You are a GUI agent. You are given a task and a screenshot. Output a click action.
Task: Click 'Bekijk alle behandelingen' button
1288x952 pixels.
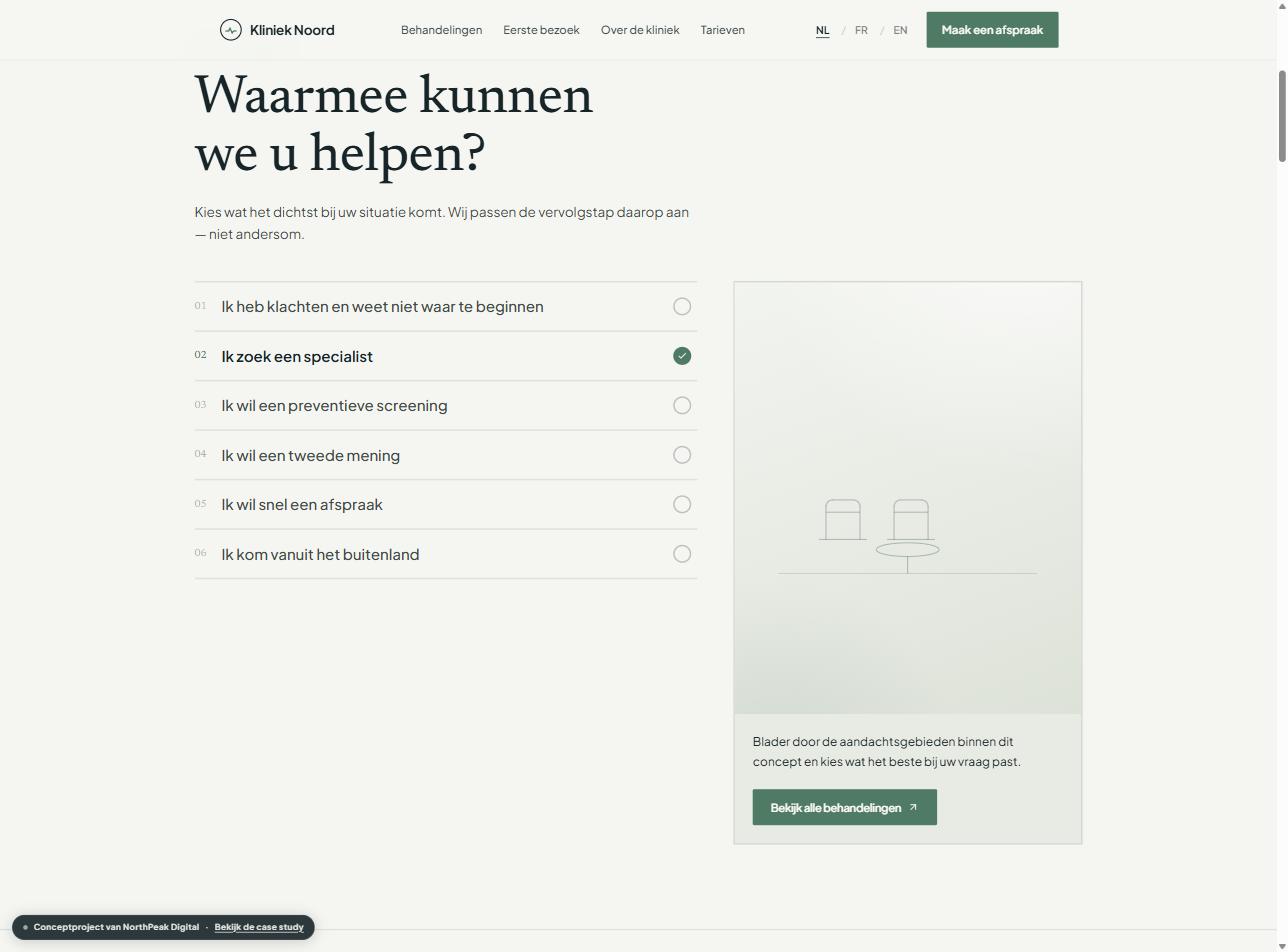pos(845,807)
